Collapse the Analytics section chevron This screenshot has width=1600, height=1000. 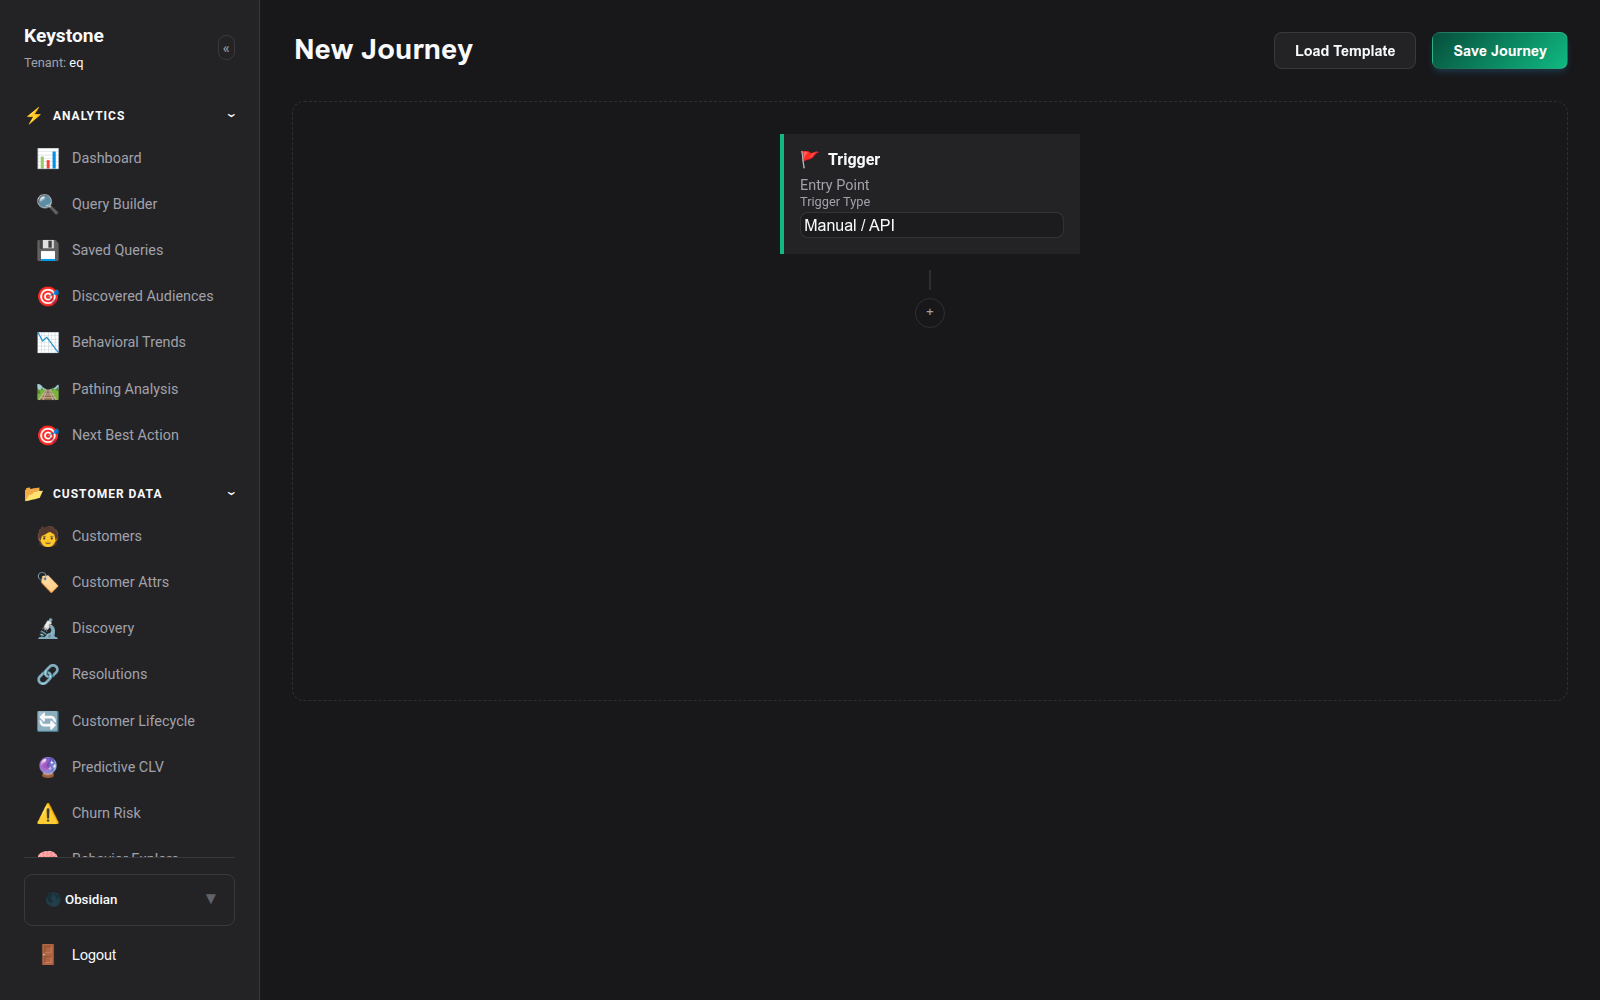point(231,116)
